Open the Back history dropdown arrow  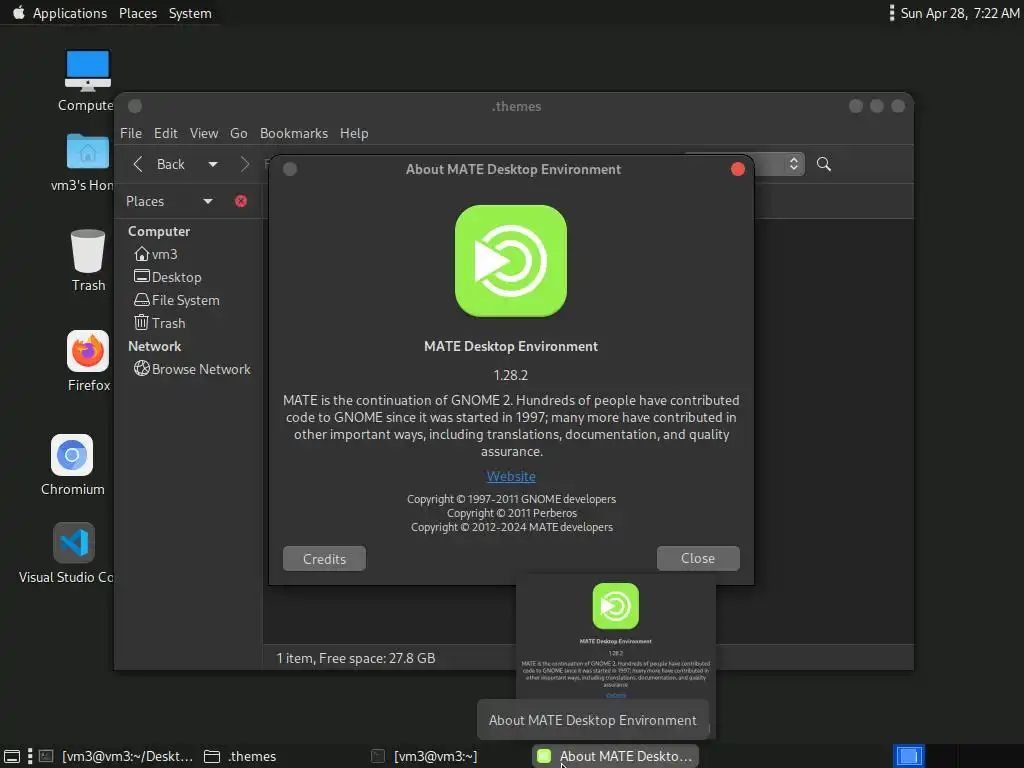pyautogui.click(x=212, y=165)
